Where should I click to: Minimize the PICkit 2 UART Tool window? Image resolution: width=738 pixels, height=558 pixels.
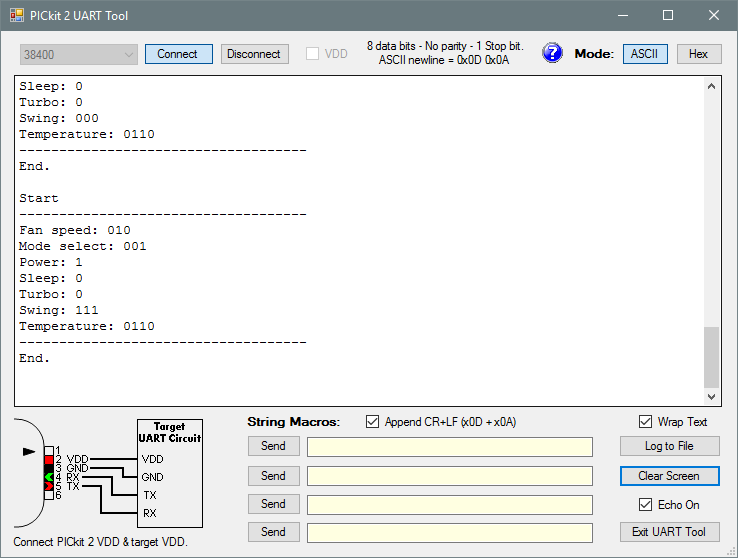tap(623, 16)
